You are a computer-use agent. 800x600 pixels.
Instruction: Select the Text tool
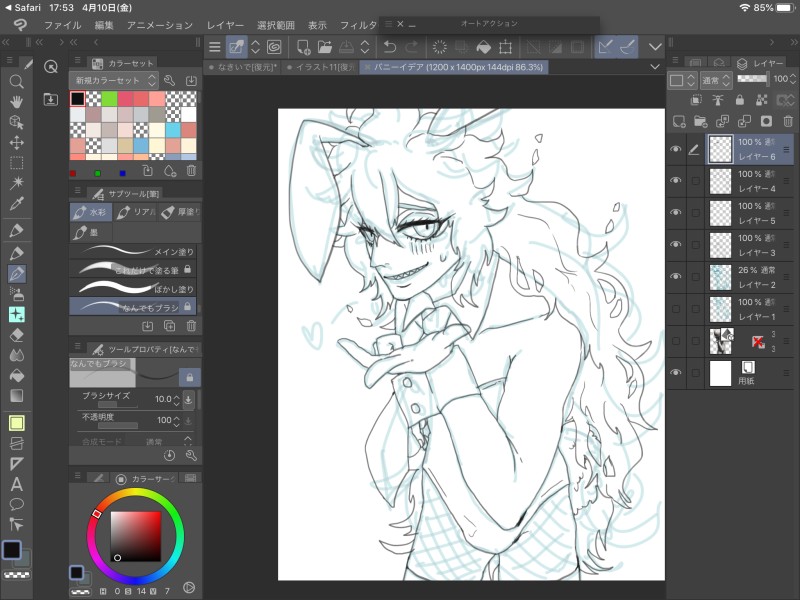16,484
